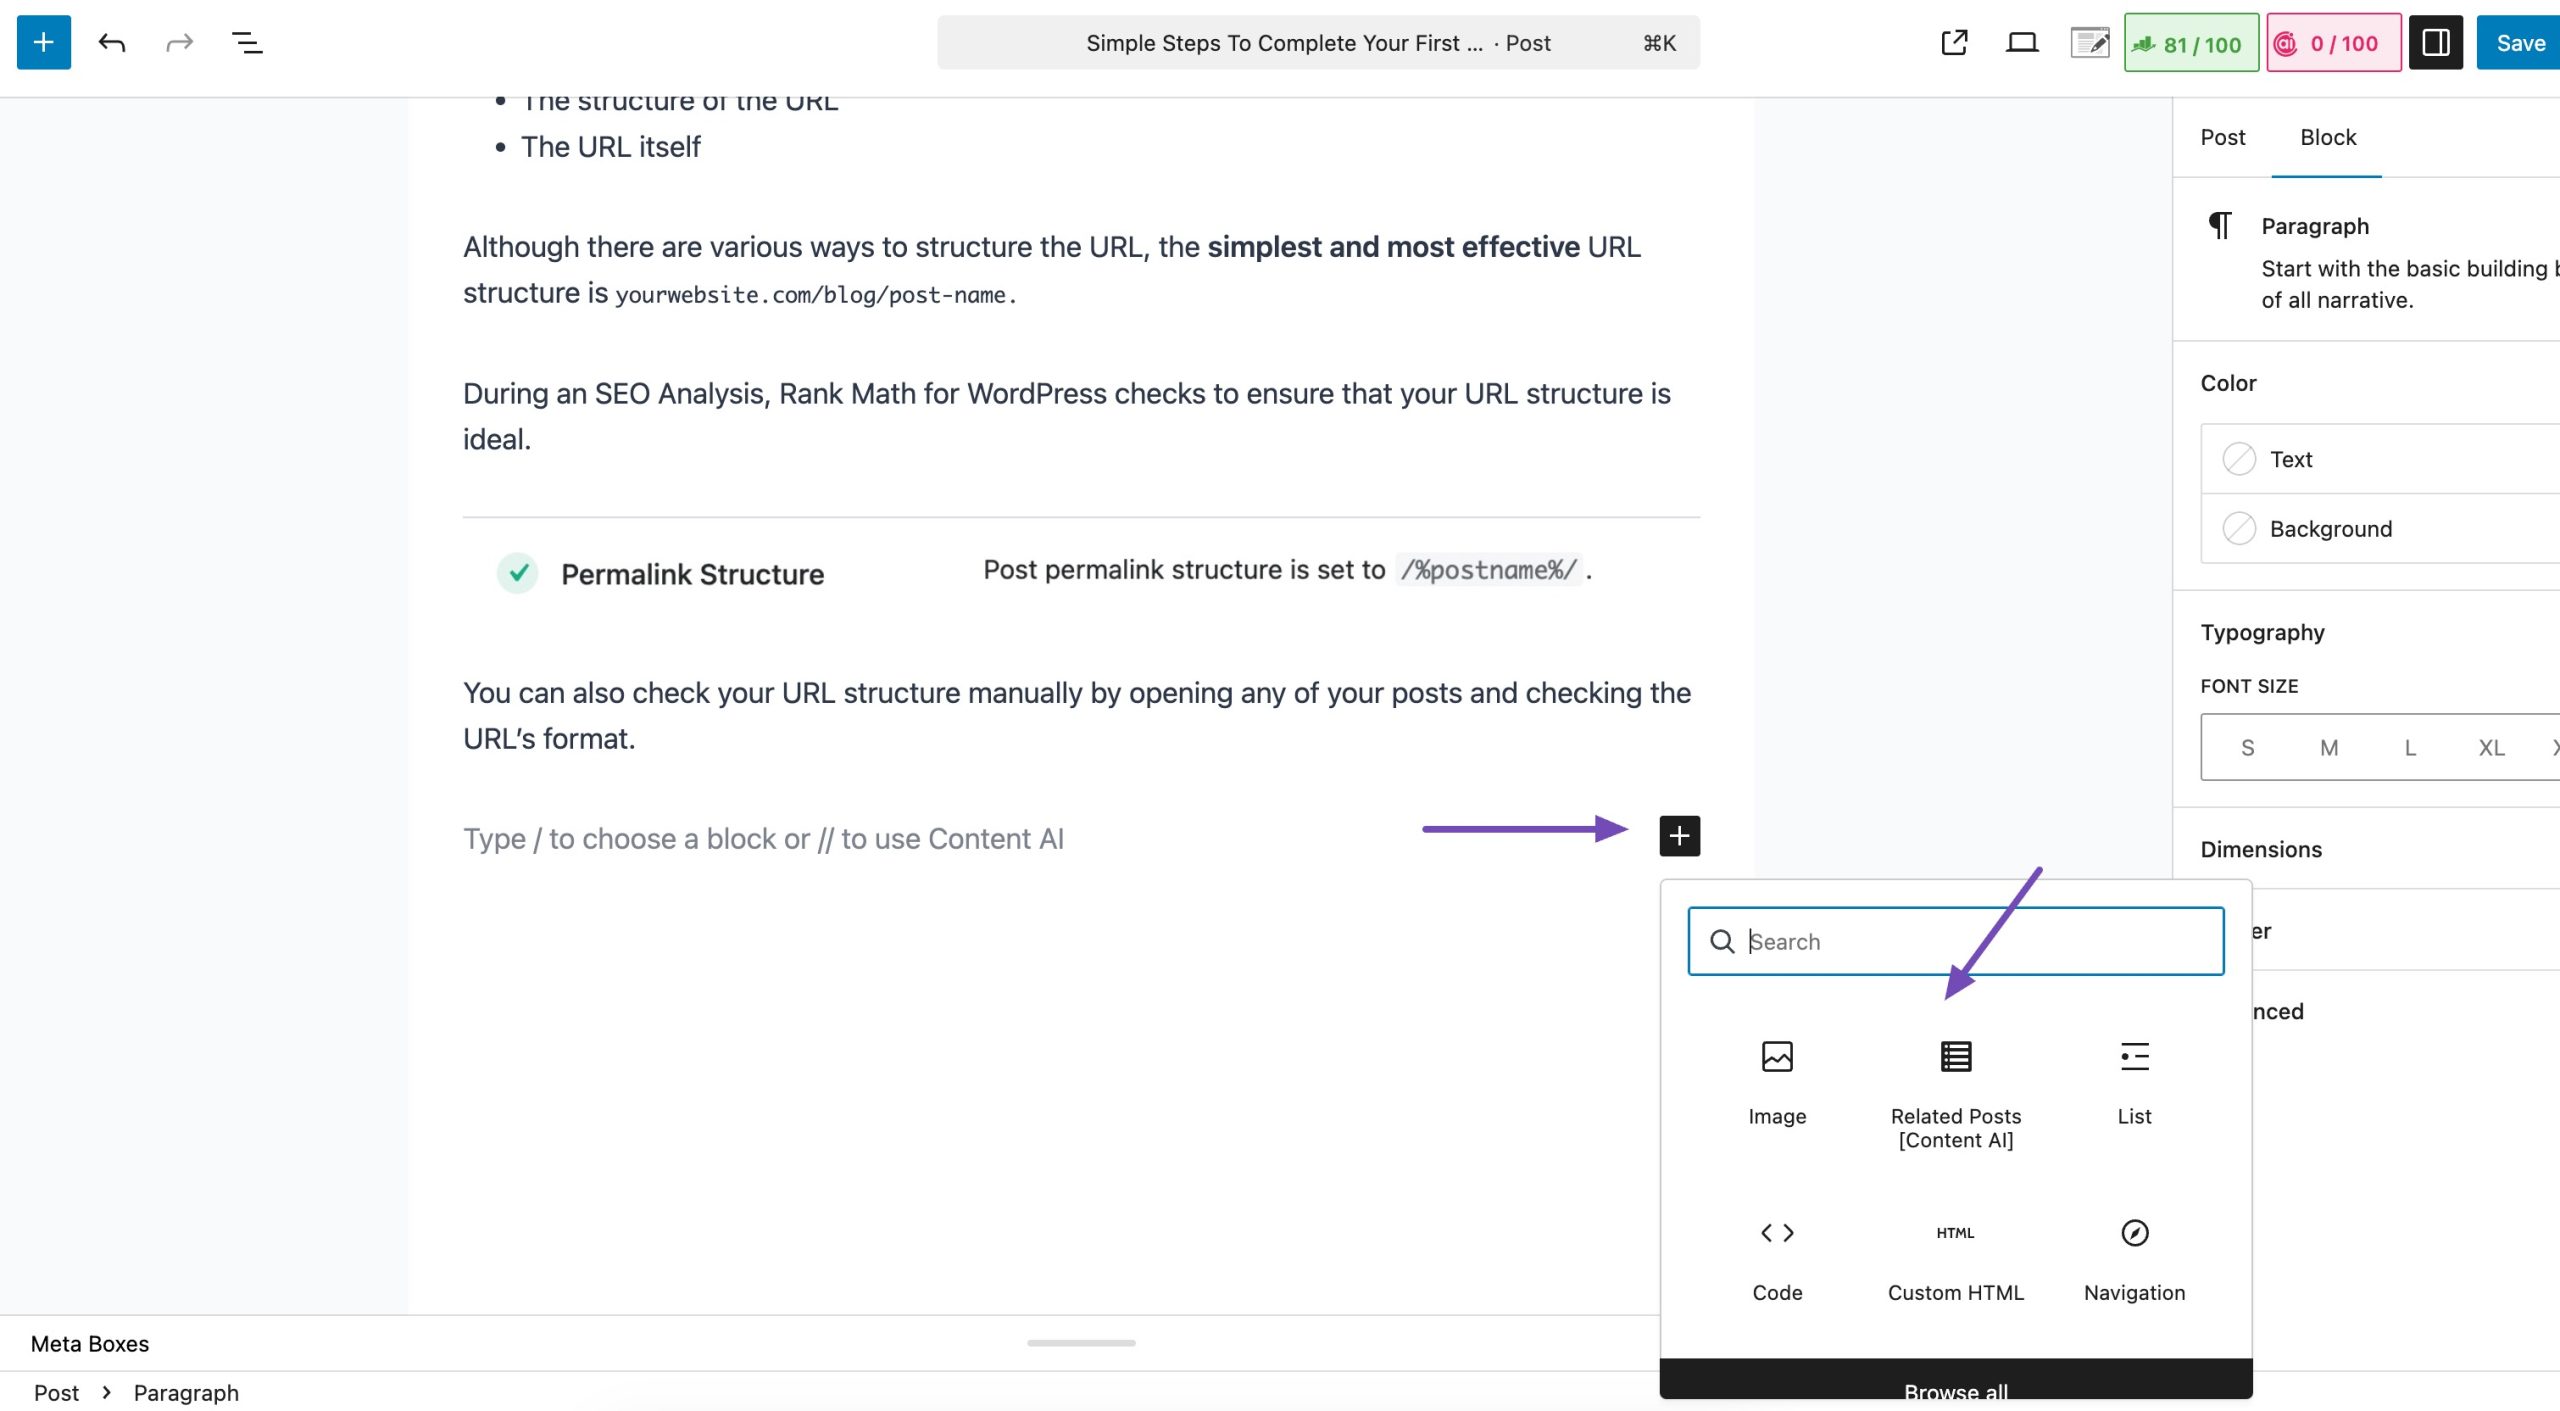Select font size L option

tap(2410, 748)
